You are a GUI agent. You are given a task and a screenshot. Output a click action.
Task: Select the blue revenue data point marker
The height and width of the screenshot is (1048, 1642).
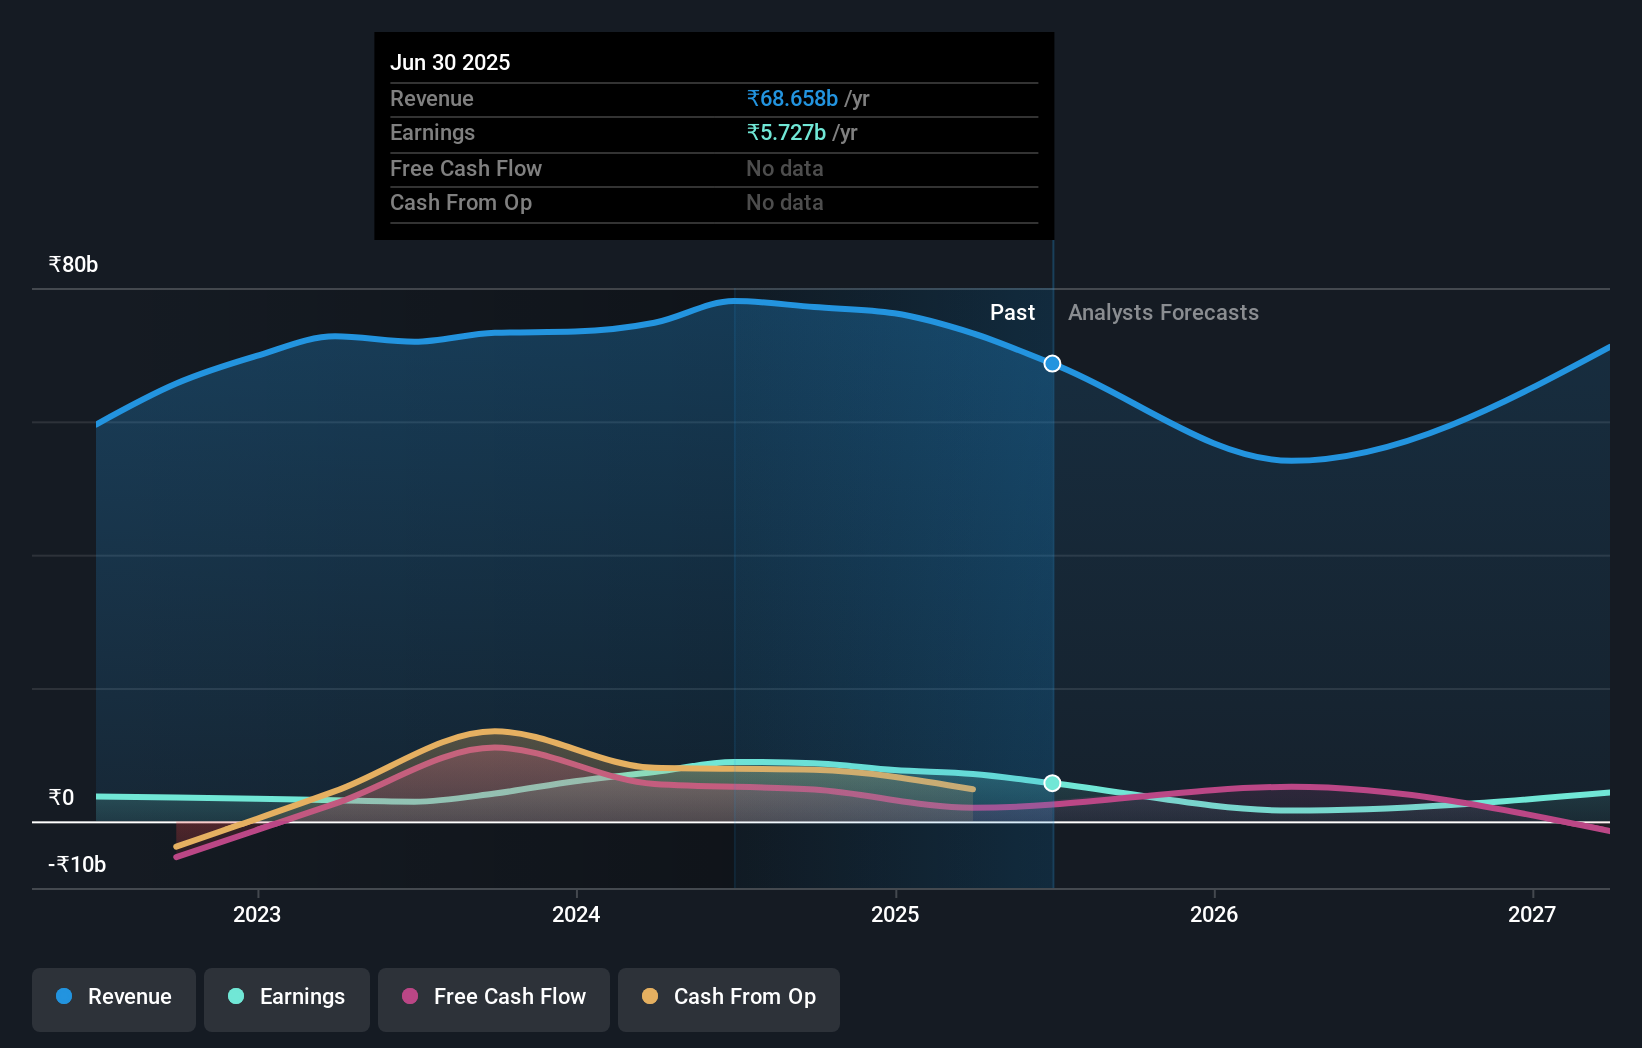tap(1051, 364)
